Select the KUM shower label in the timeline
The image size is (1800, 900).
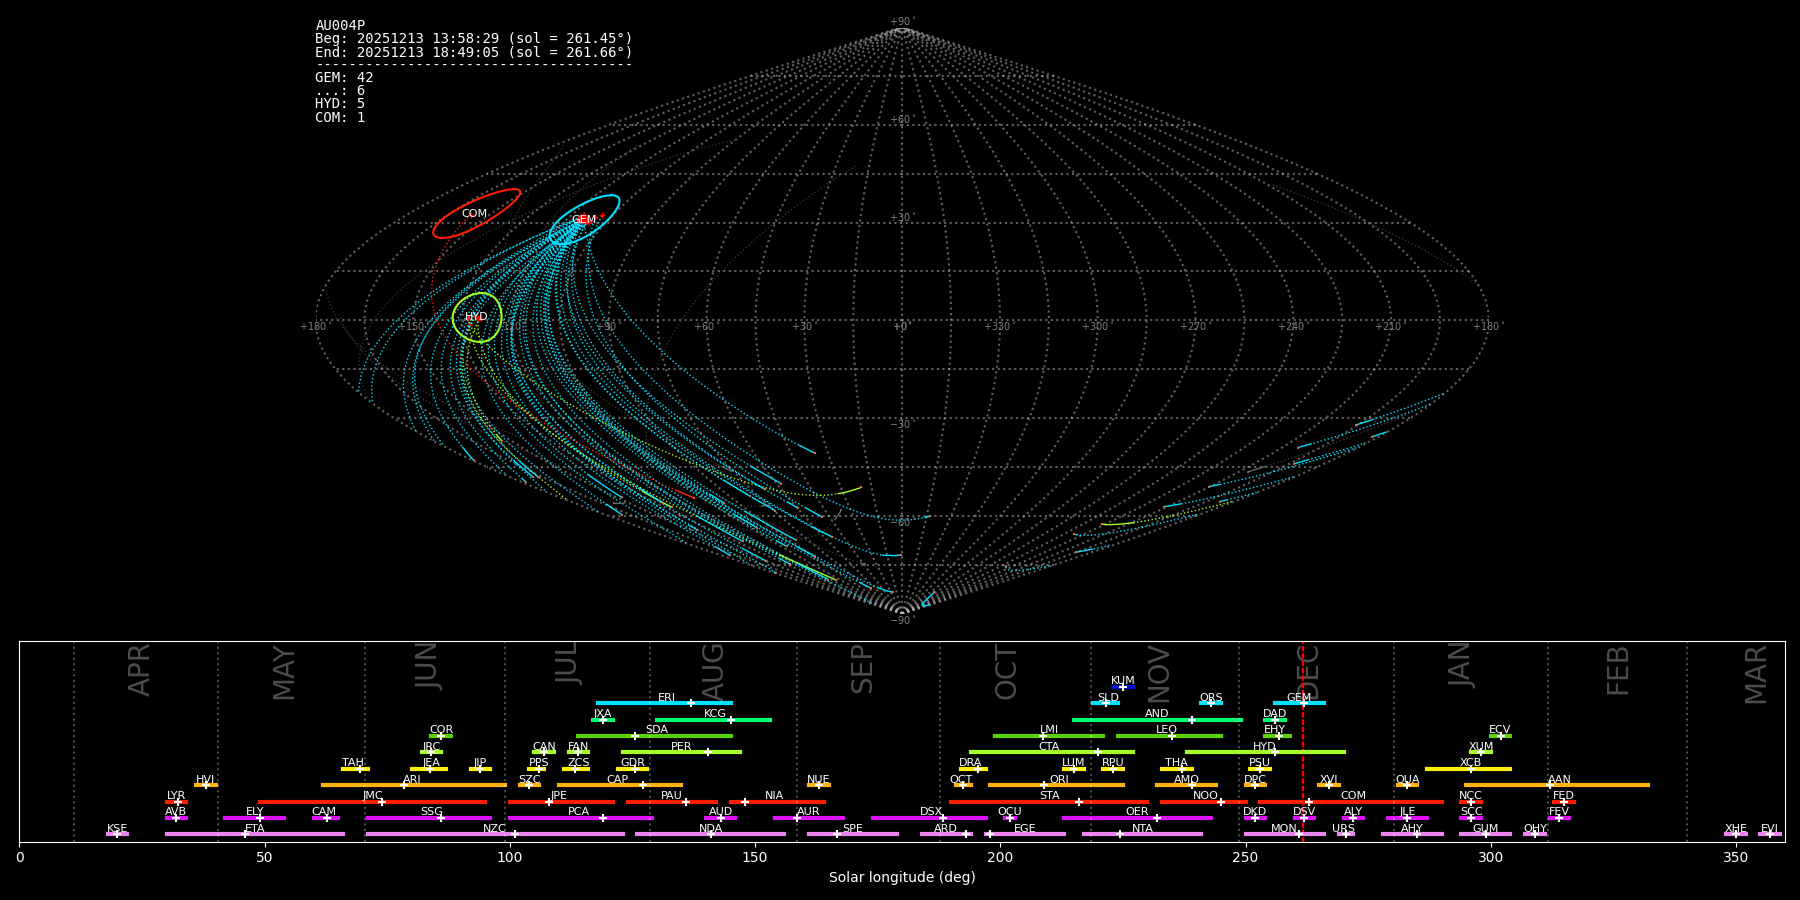tap(1123, 681)
